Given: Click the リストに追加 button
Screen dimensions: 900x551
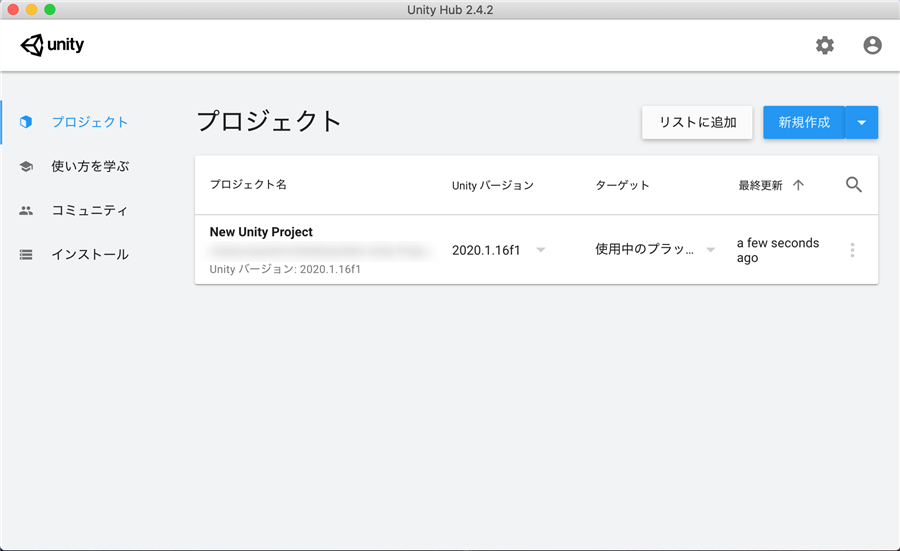Looking at the screenshot, I should coord(697,122).
